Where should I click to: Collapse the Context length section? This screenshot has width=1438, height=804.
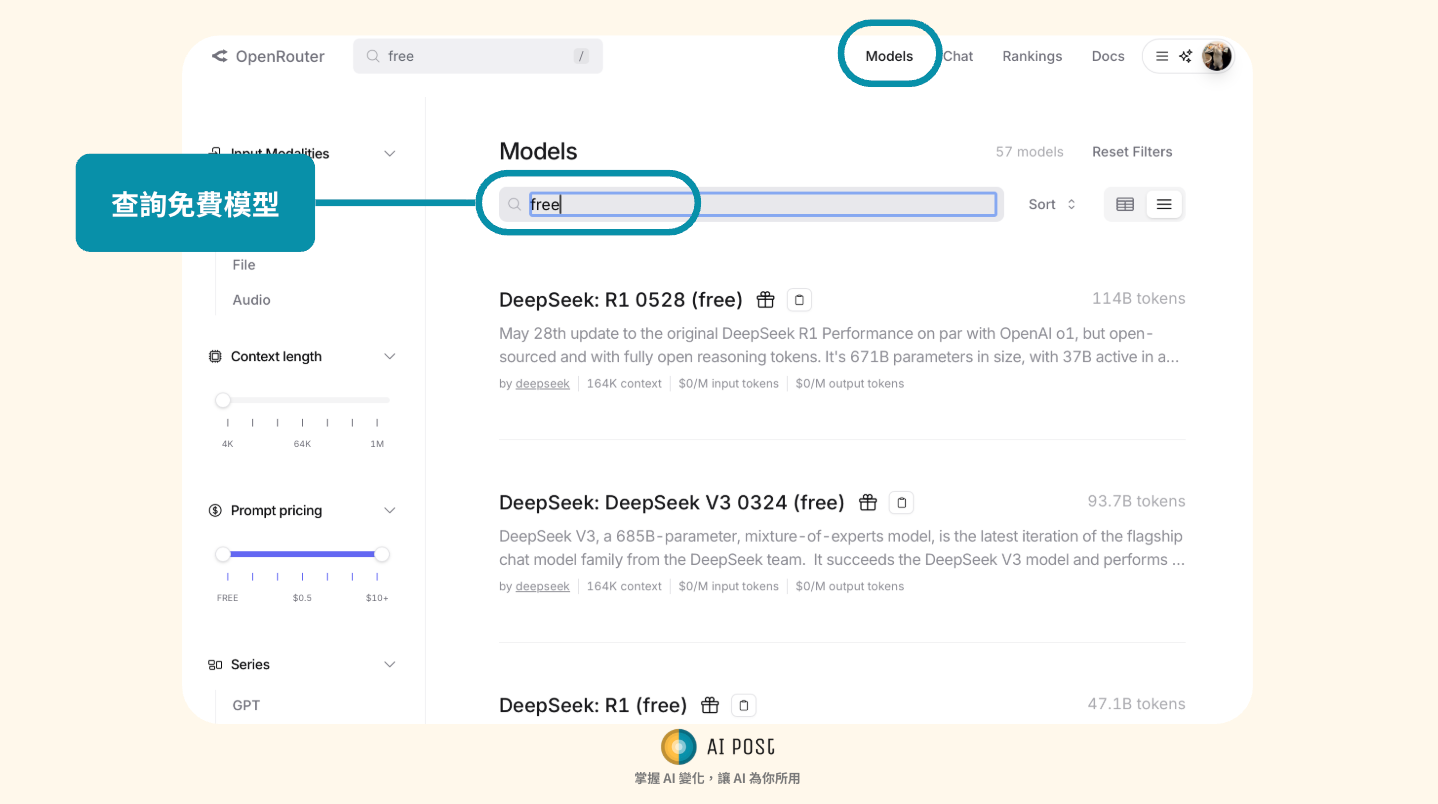tap(390, 357)
